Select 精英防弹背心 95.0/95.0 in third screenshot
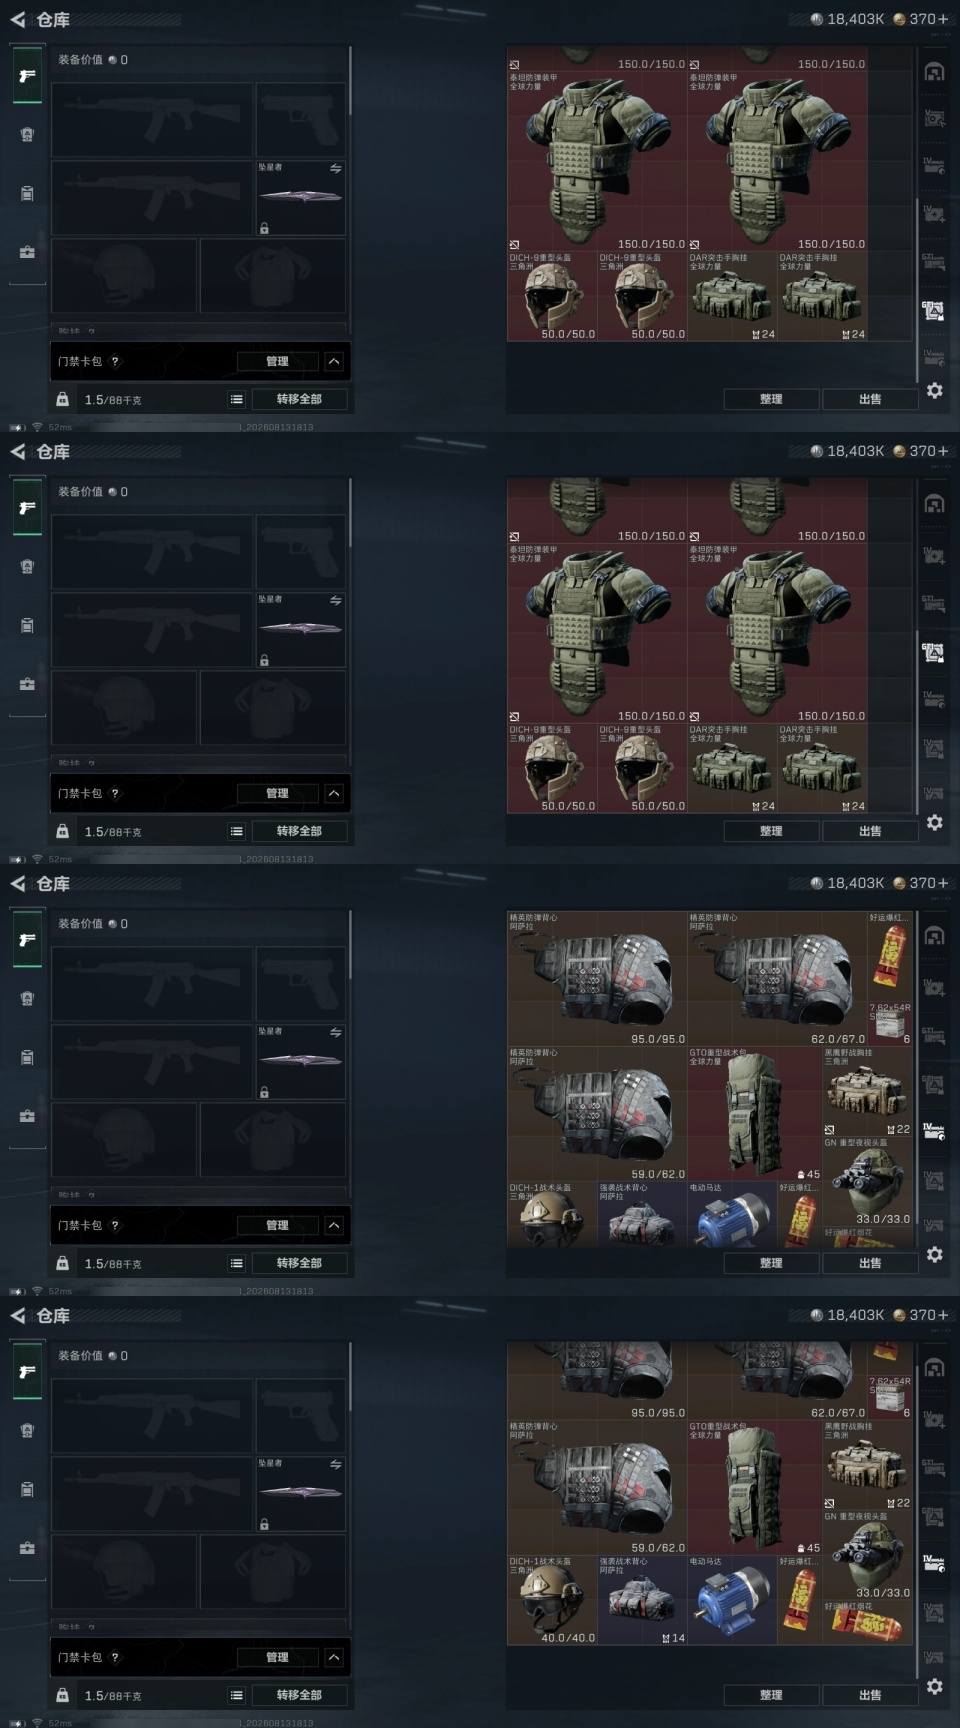Screen dimensions: 960x1728 [x=596, y=978]
